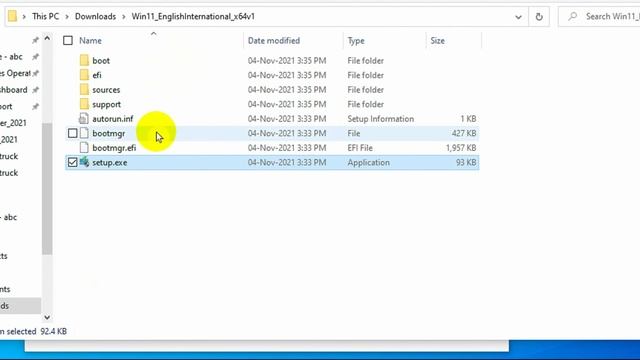This screenshot has width=640, height=360.
Task: Select the bootmgr.efi file name
Action: pos(114,148)
